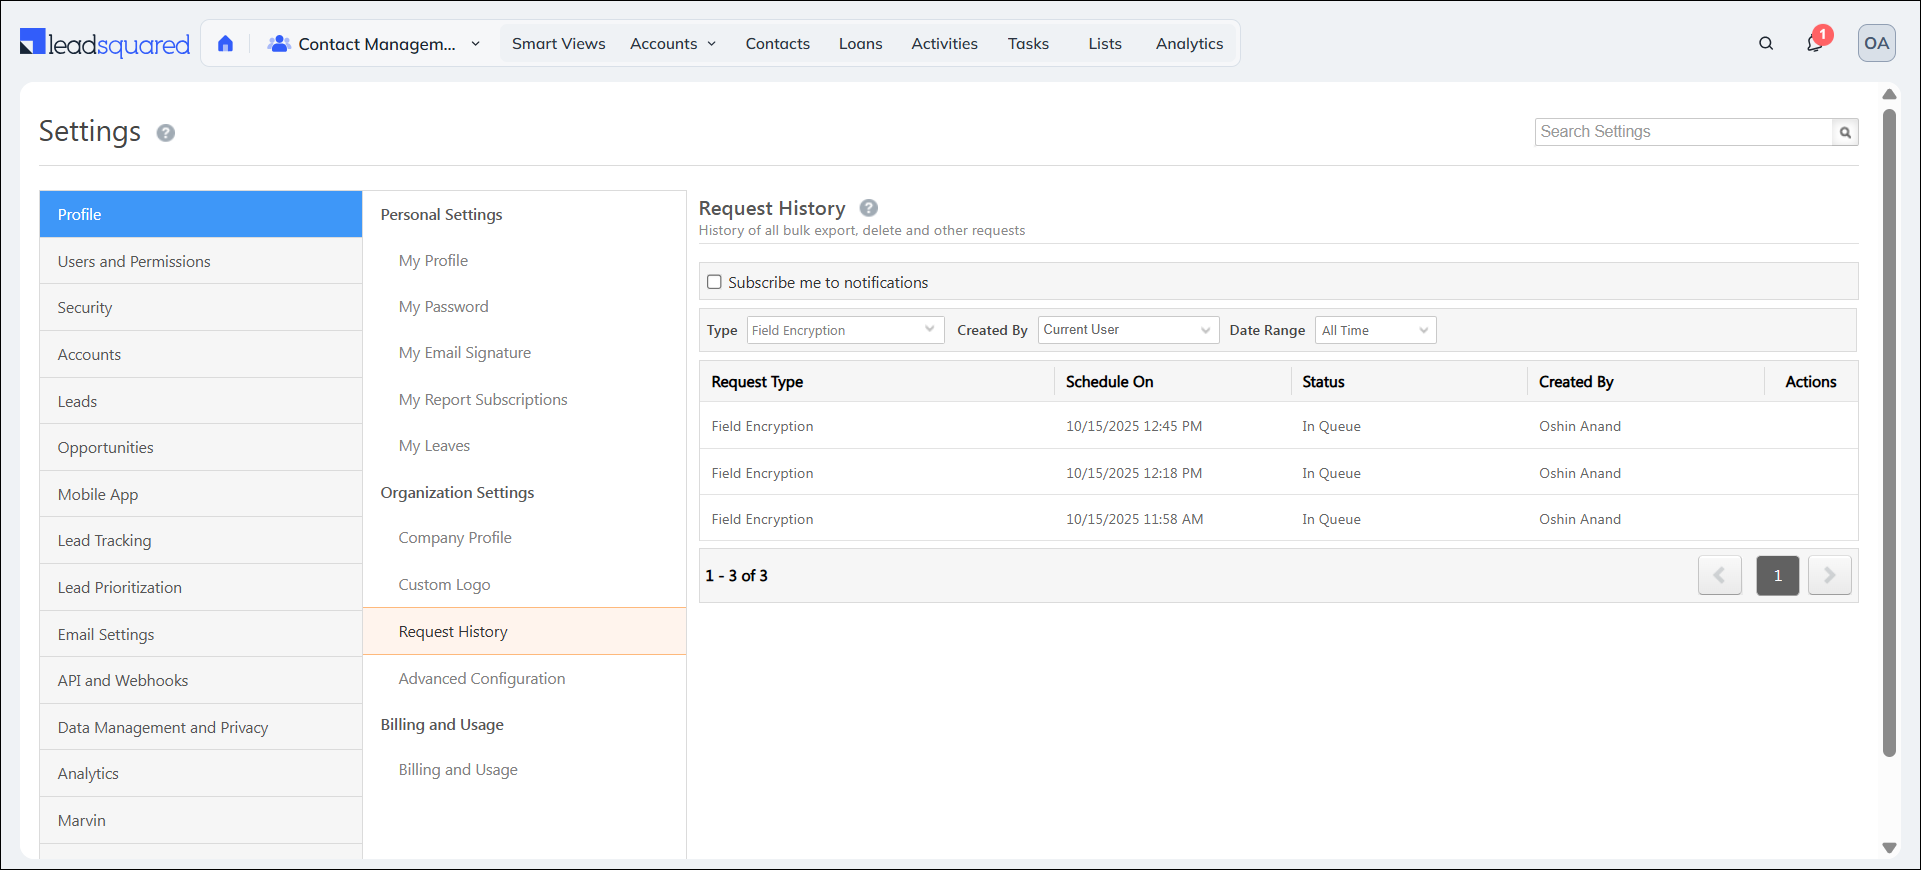Viewport: 1921px width, 870px height.
Task: Open the OA user avatar menu
Action: tap(1876, 43)
